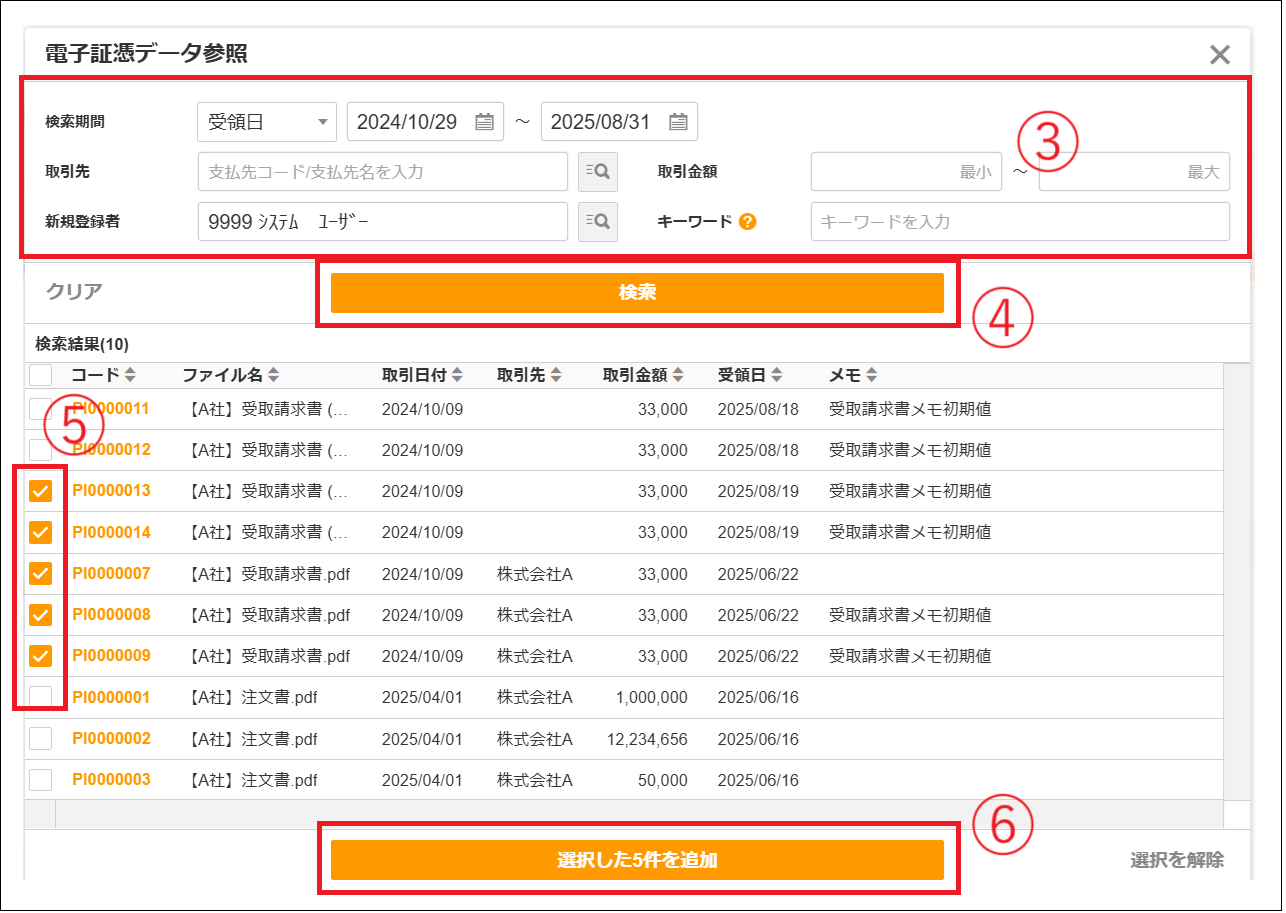
Task: Focus the 新規登録者 input with 9999 システム ユーザー
Action: [x=383, y=222]
